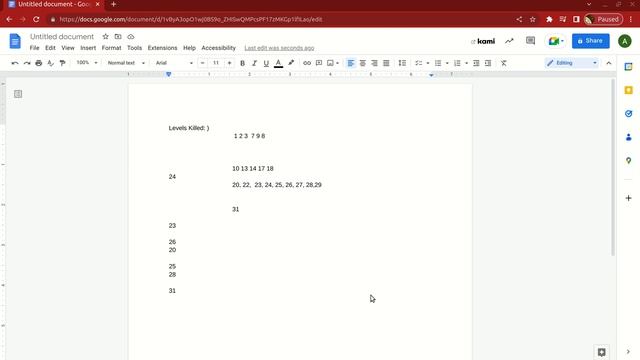Image resolution: width=640 pixels, height=360 pixels.
Task: Open line and paragraph spacing
Action: (402, 63)
